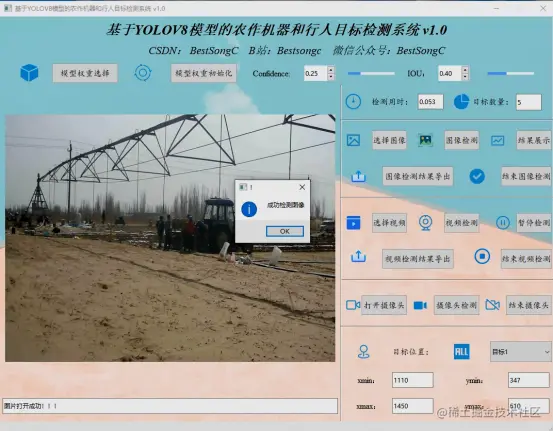The image size is (554, 432).
Task: Adjust the IOU slider
Action: 511,73
